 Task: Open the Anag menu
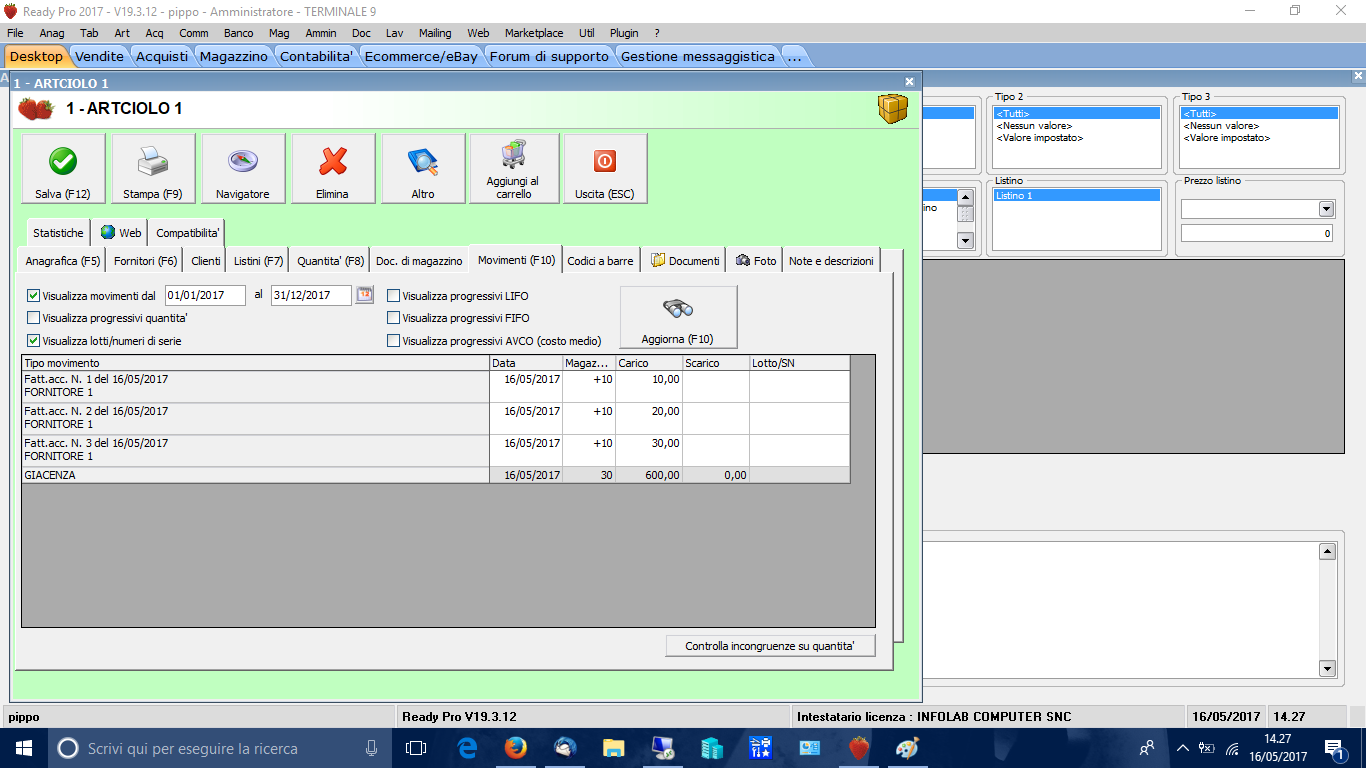52,33
